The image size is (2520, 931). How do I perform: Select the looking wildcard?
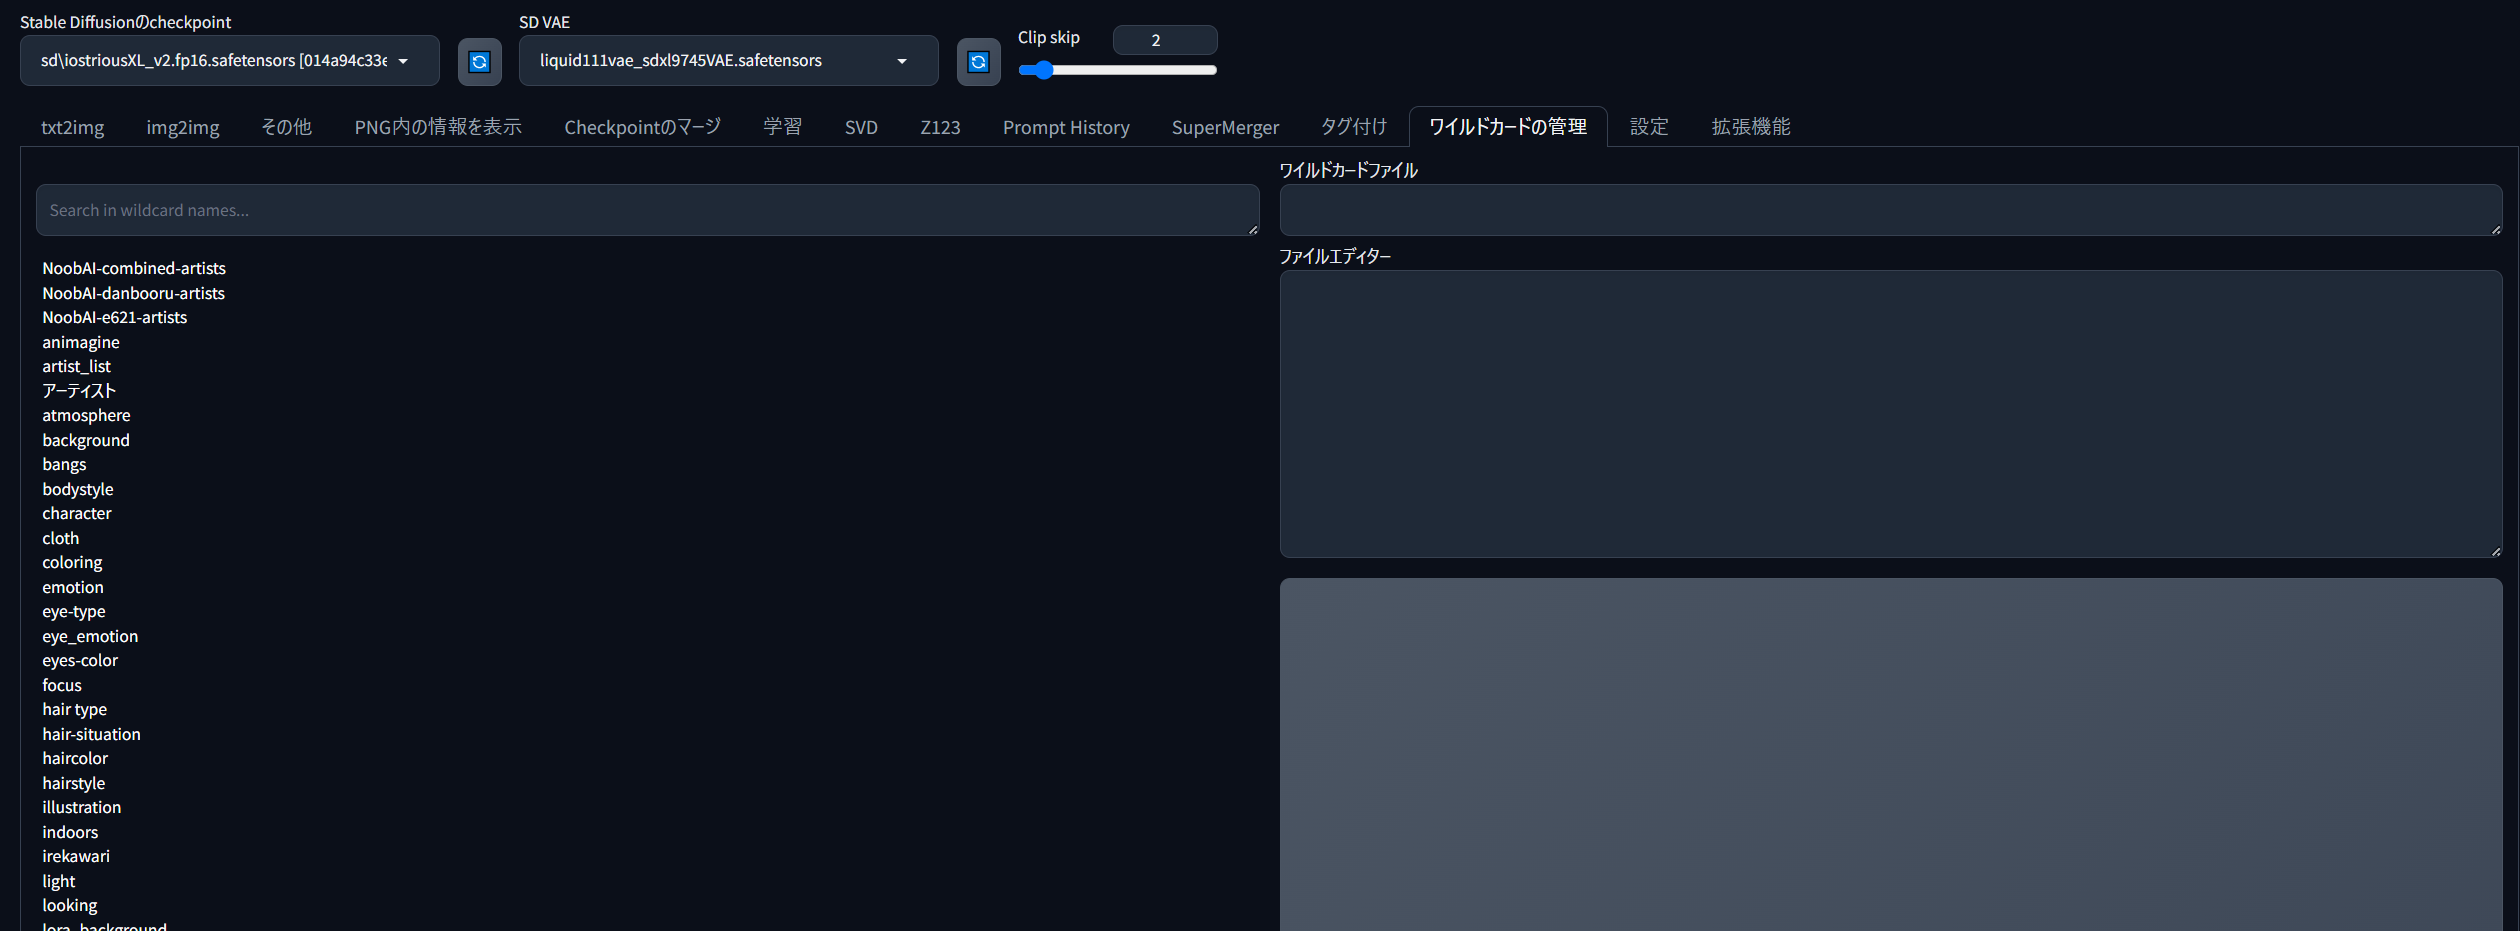70,905
